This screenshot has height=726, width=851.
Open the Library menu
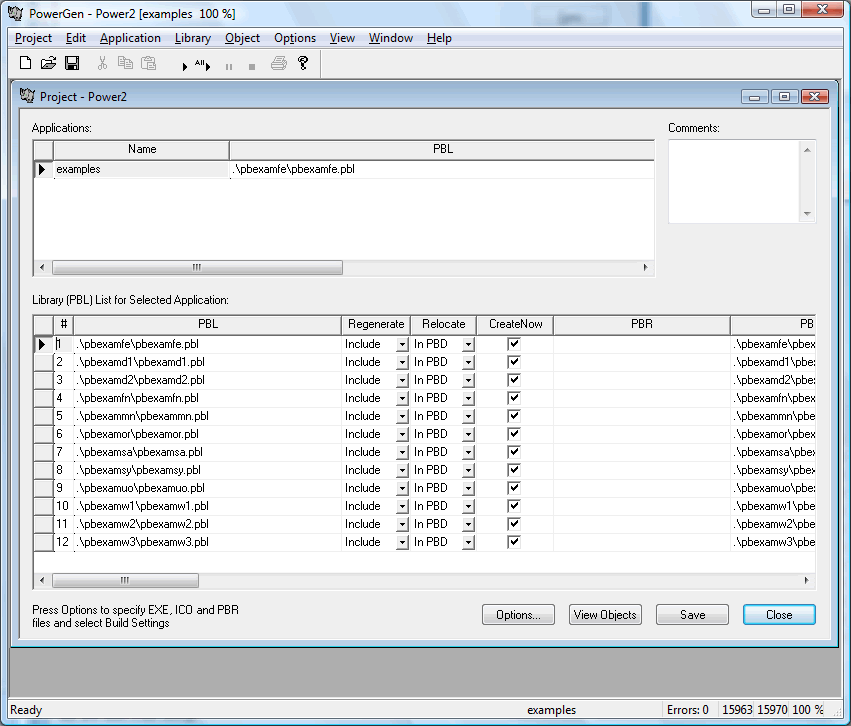[x=193, y=38]
